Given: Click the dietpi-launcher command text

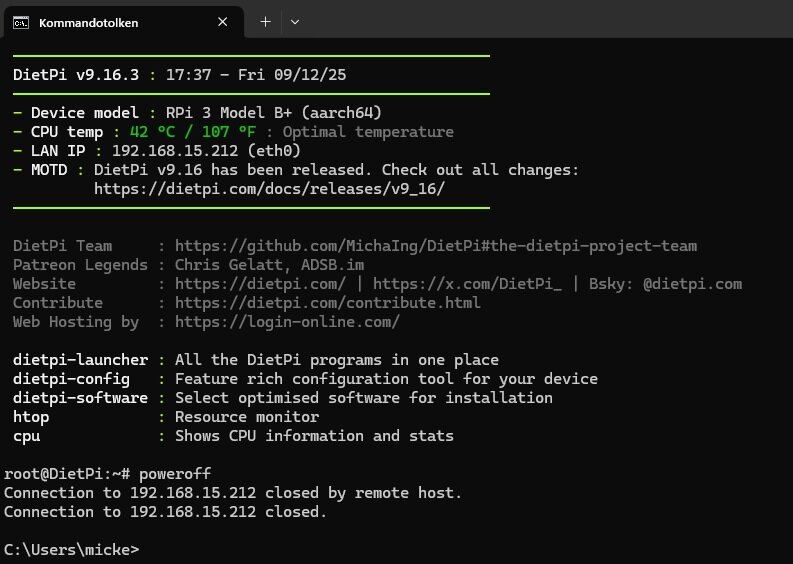Looking at the screenshot, I should (80, 360).
